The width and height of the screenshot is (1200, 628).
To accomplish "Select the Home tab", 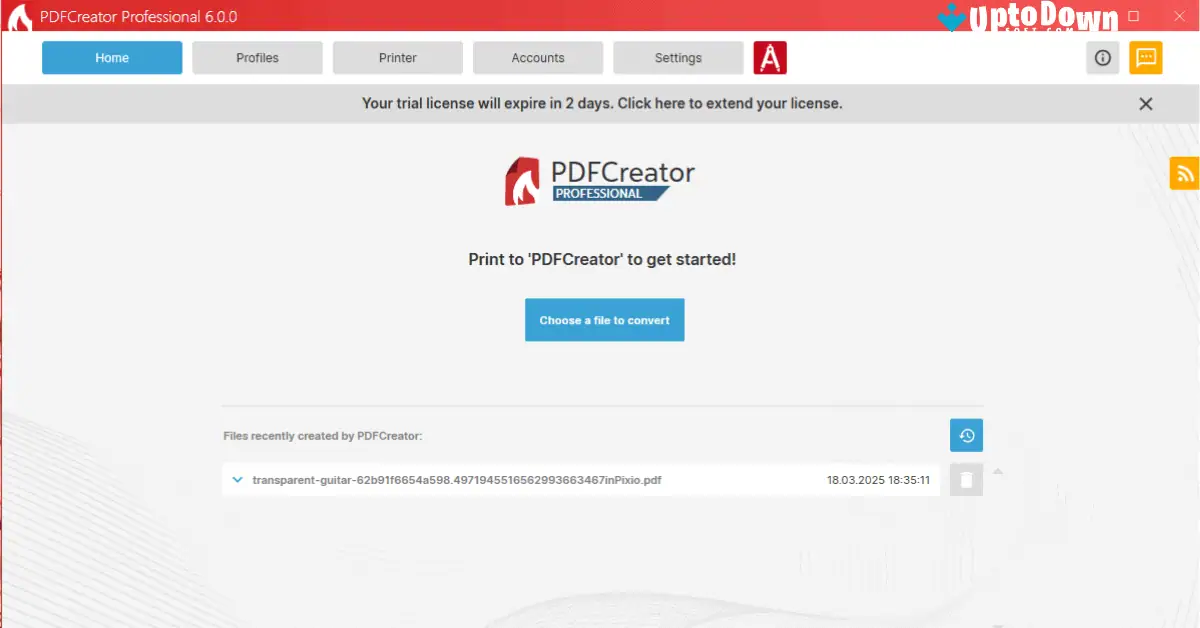I will point(111,57).
